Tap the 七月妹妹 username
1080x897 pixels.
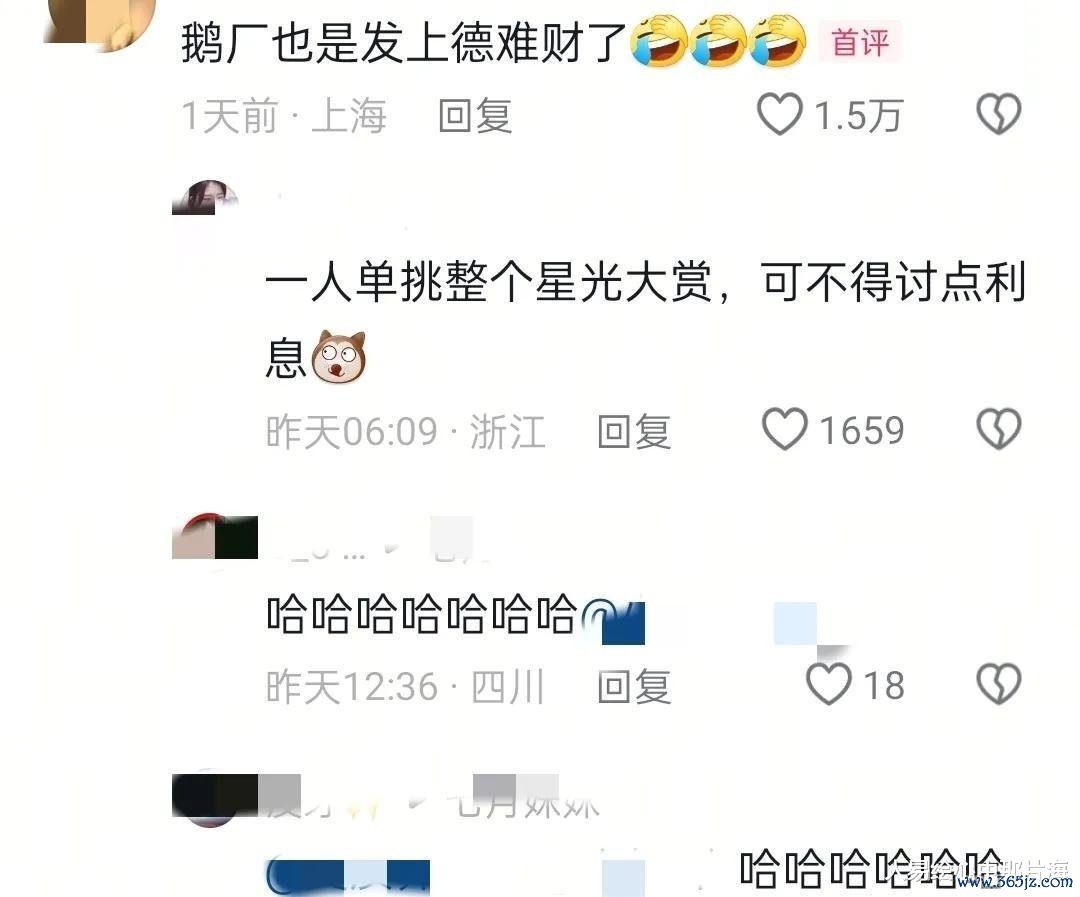coord(528,801)
